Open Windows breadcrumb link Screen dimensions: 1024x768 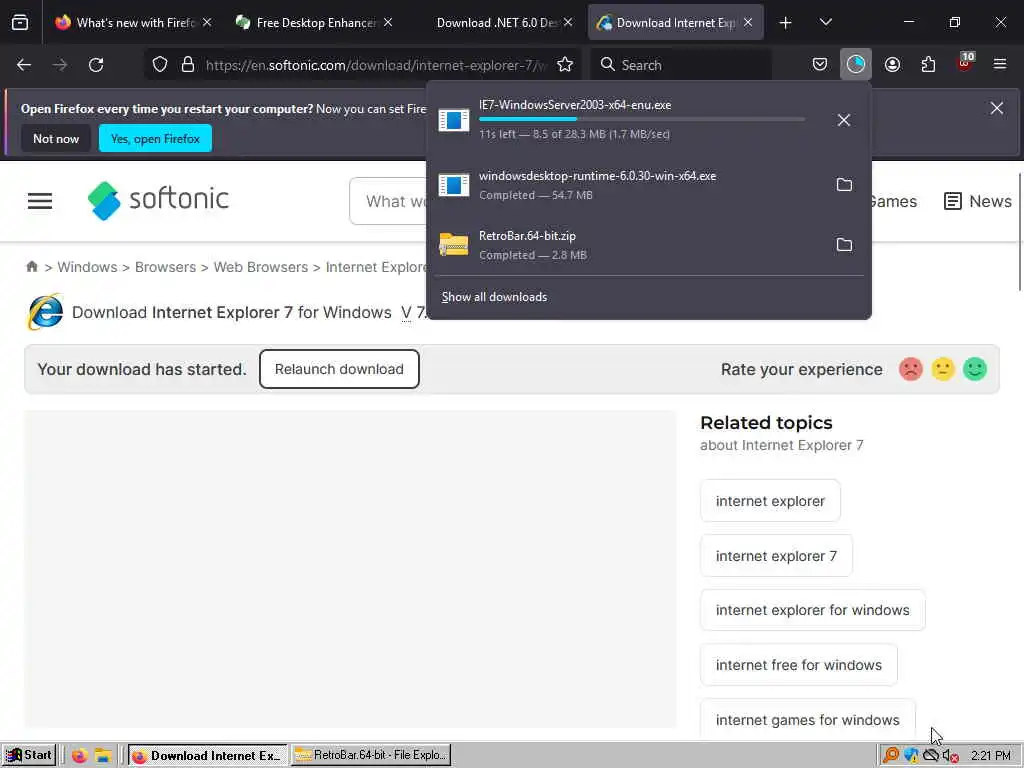tap(87, 267)
